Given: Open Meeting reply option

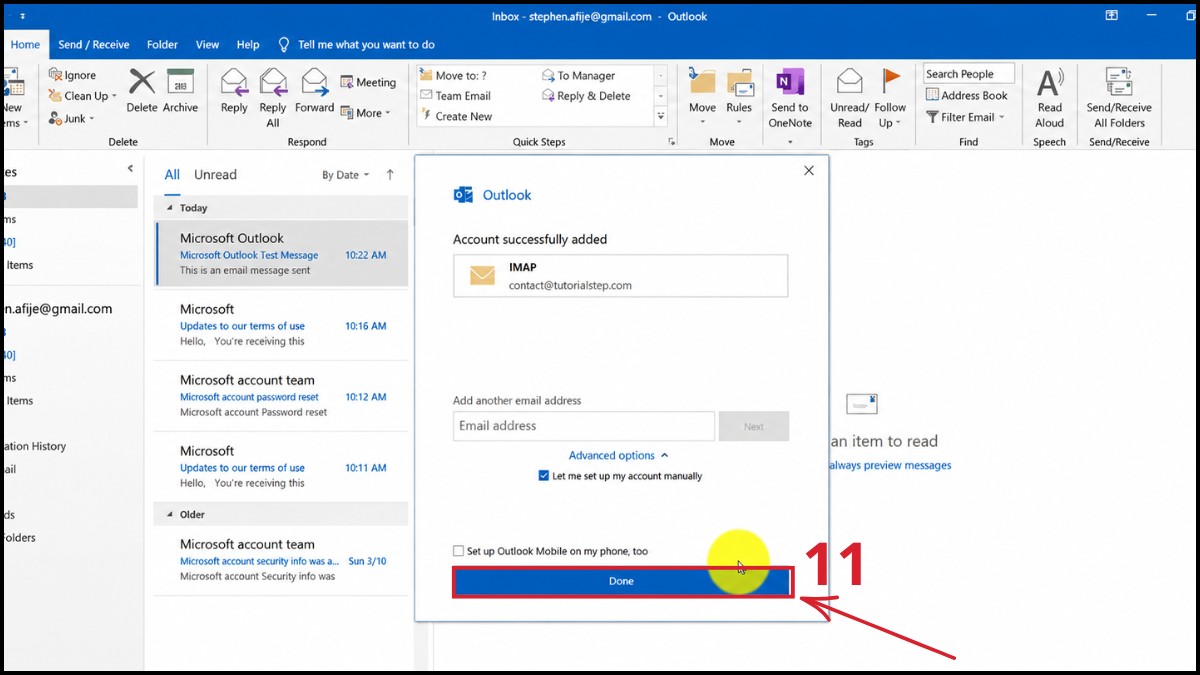Looking at the screenshot, I should coord(368,82).
